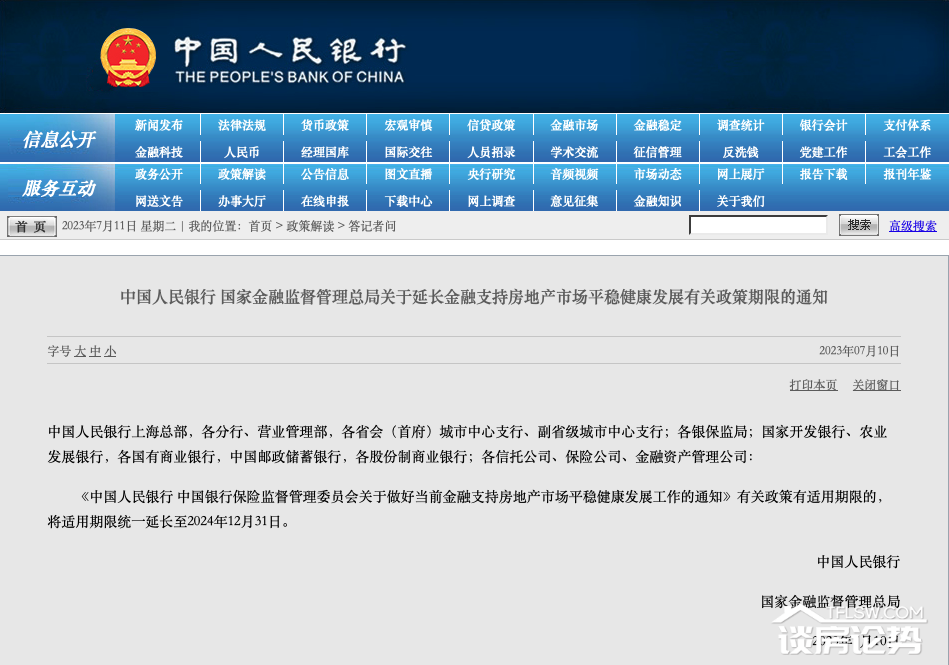
Task: Open 政务公开 under 服务互动
Action: (159, 174)
